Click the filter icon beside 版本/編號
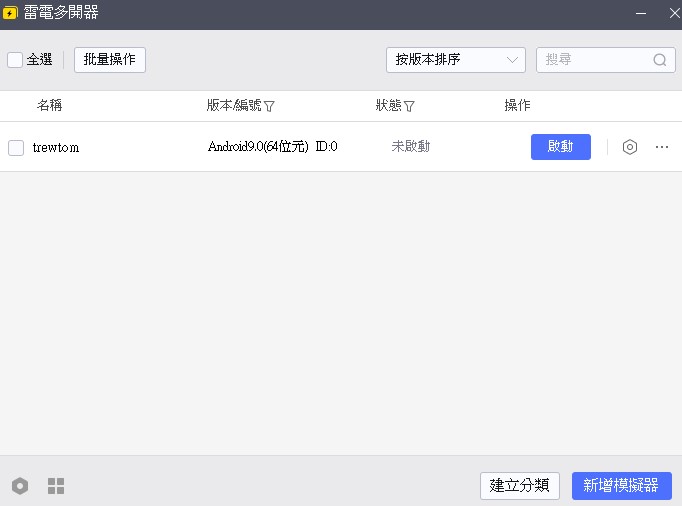 (x=269, y=106)
